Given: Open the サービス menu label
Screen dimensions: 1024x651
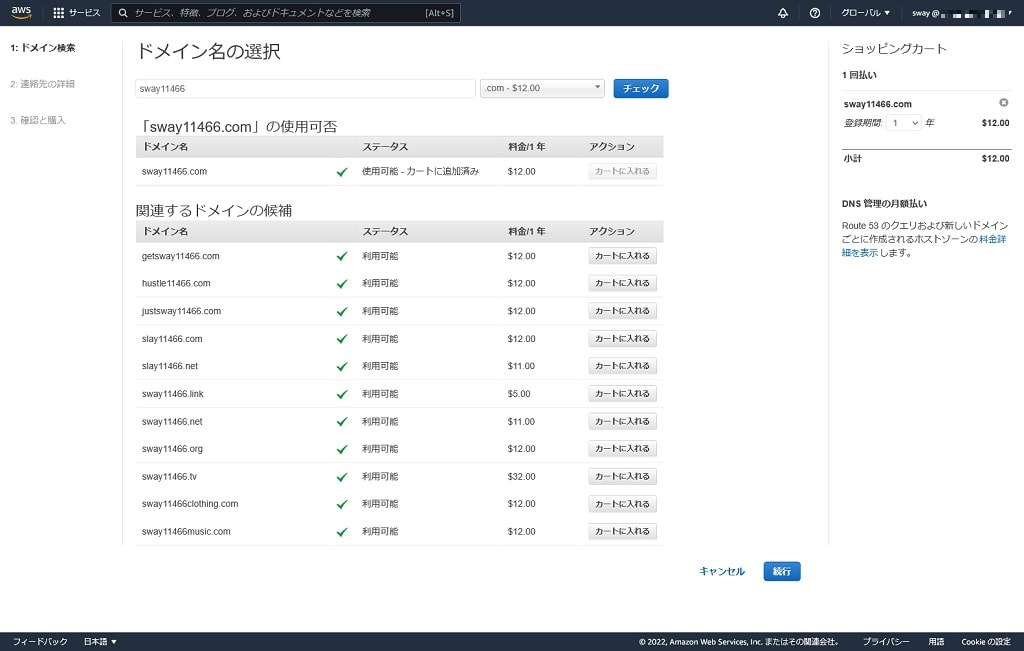Looking at the screenshot, I should pyautogui.click(x=84, y=12).
